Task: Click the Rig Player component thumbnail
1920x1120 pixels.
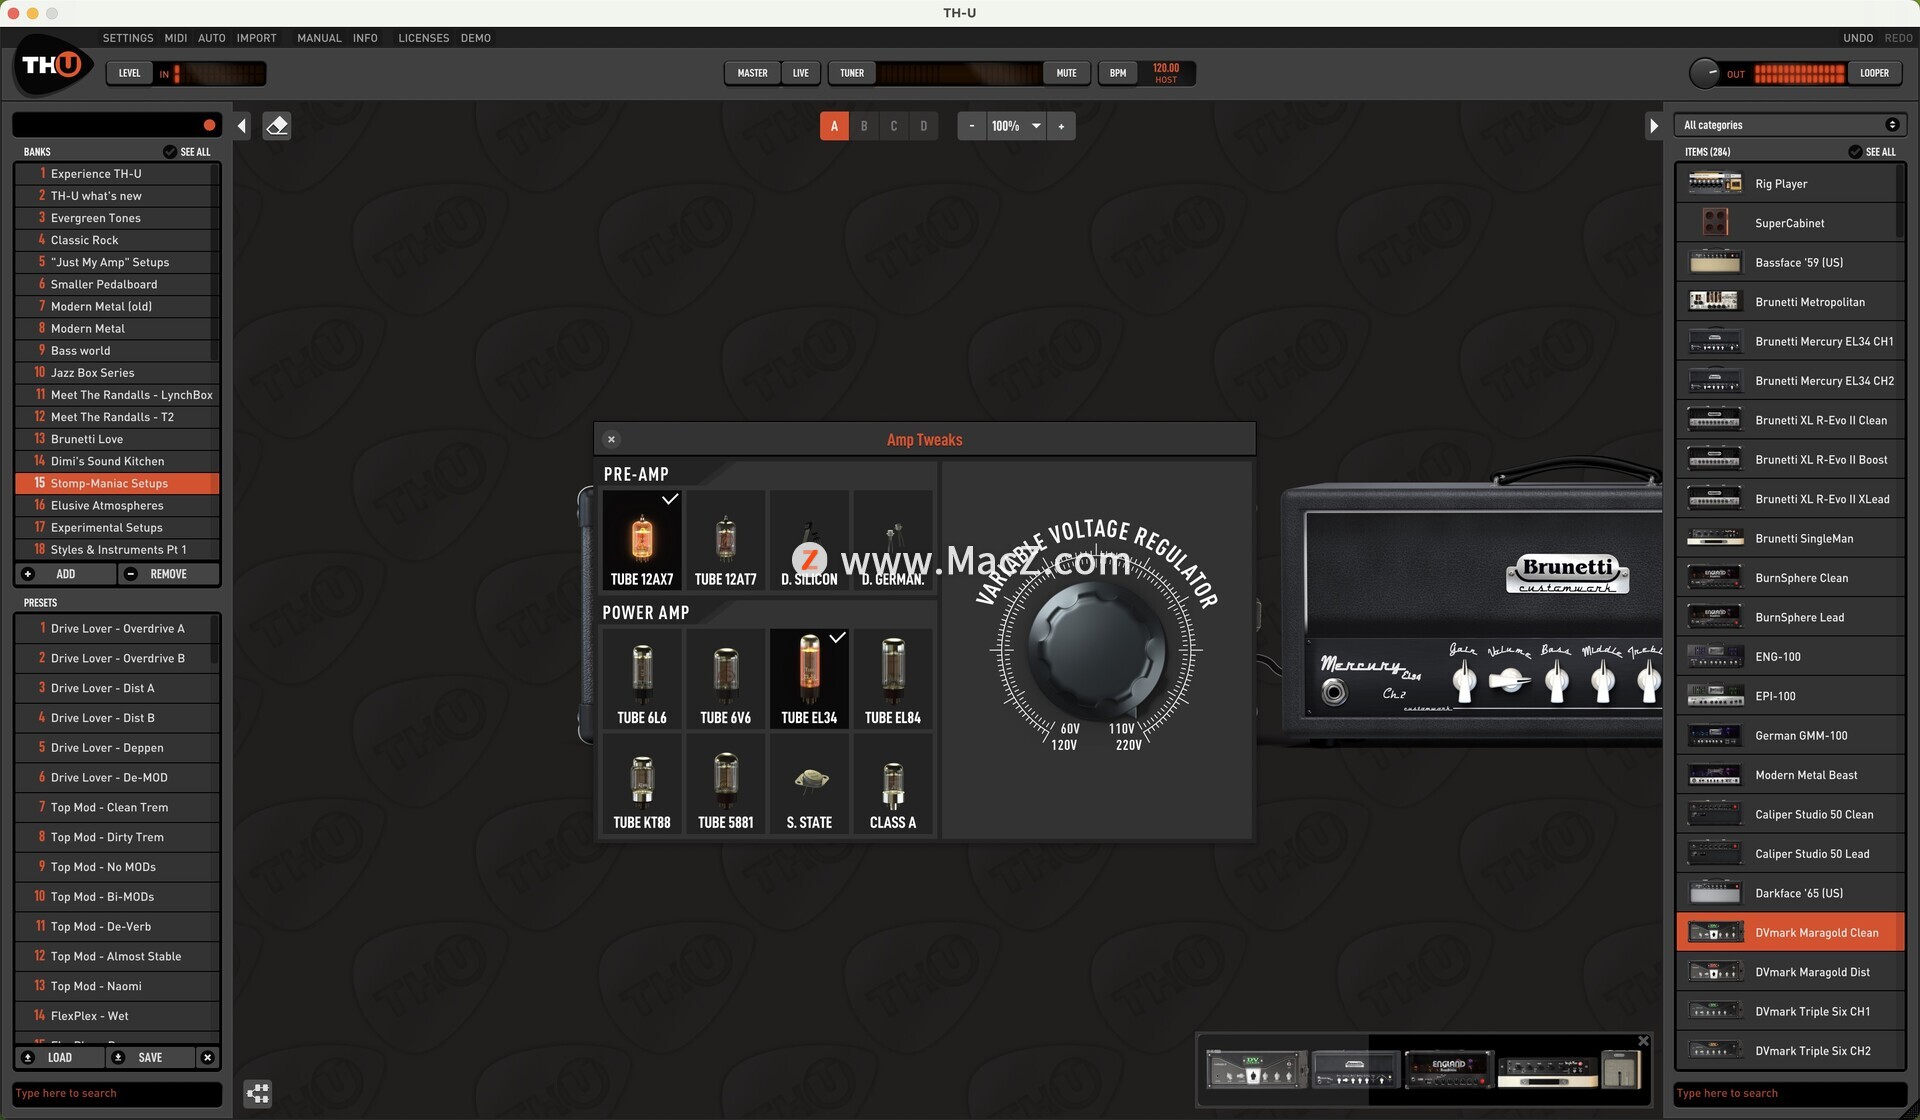Action: [x=1714, y=183]
